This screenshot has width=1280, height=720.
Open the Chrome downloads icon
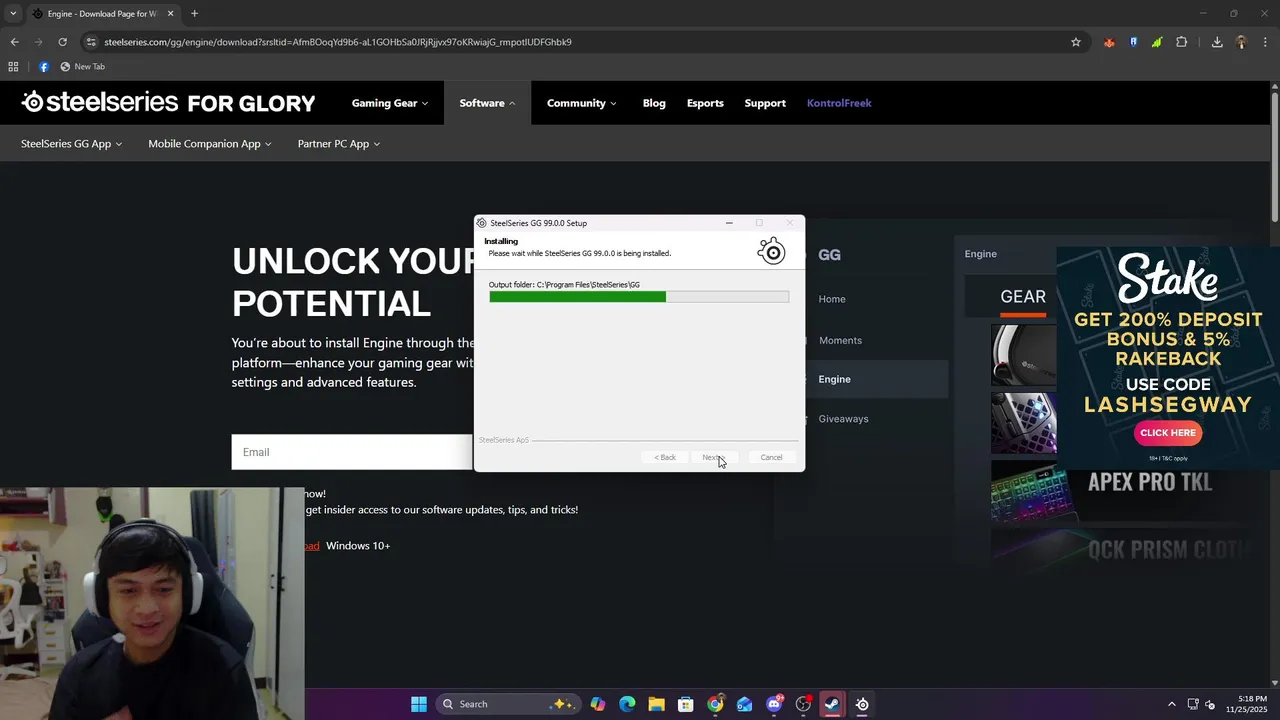pos(1217,42)
